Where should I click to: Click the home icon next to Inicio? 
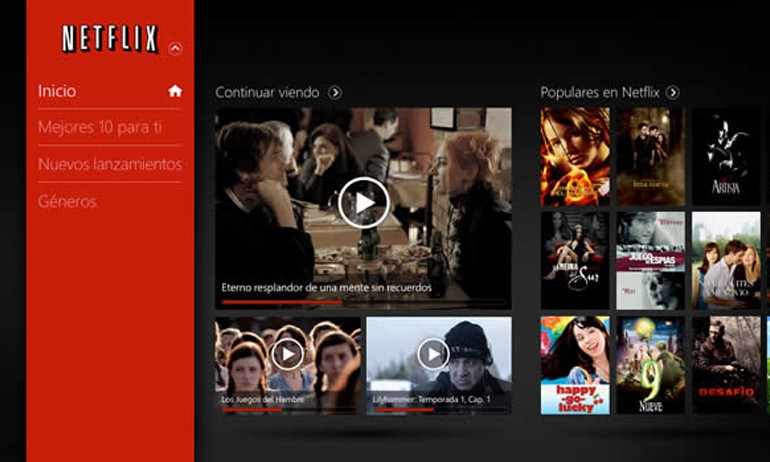[175, 91]
